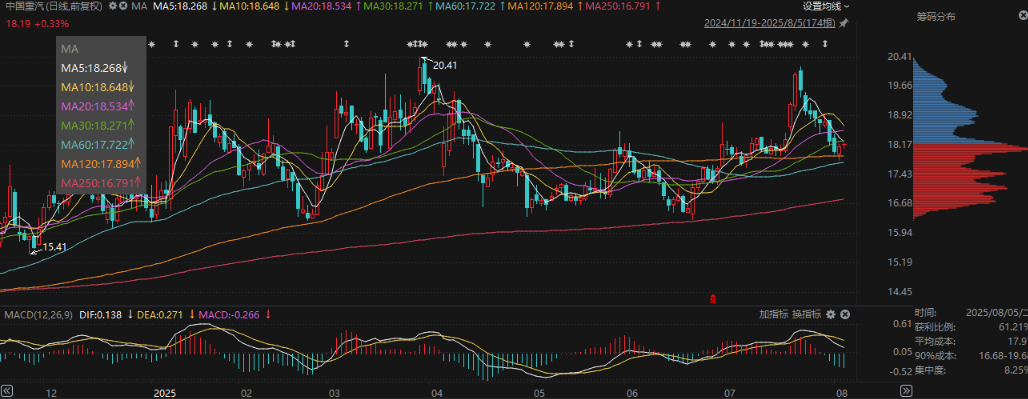
Task: Click the 2025 label on time axis
Action: click(x=165, y=394)
